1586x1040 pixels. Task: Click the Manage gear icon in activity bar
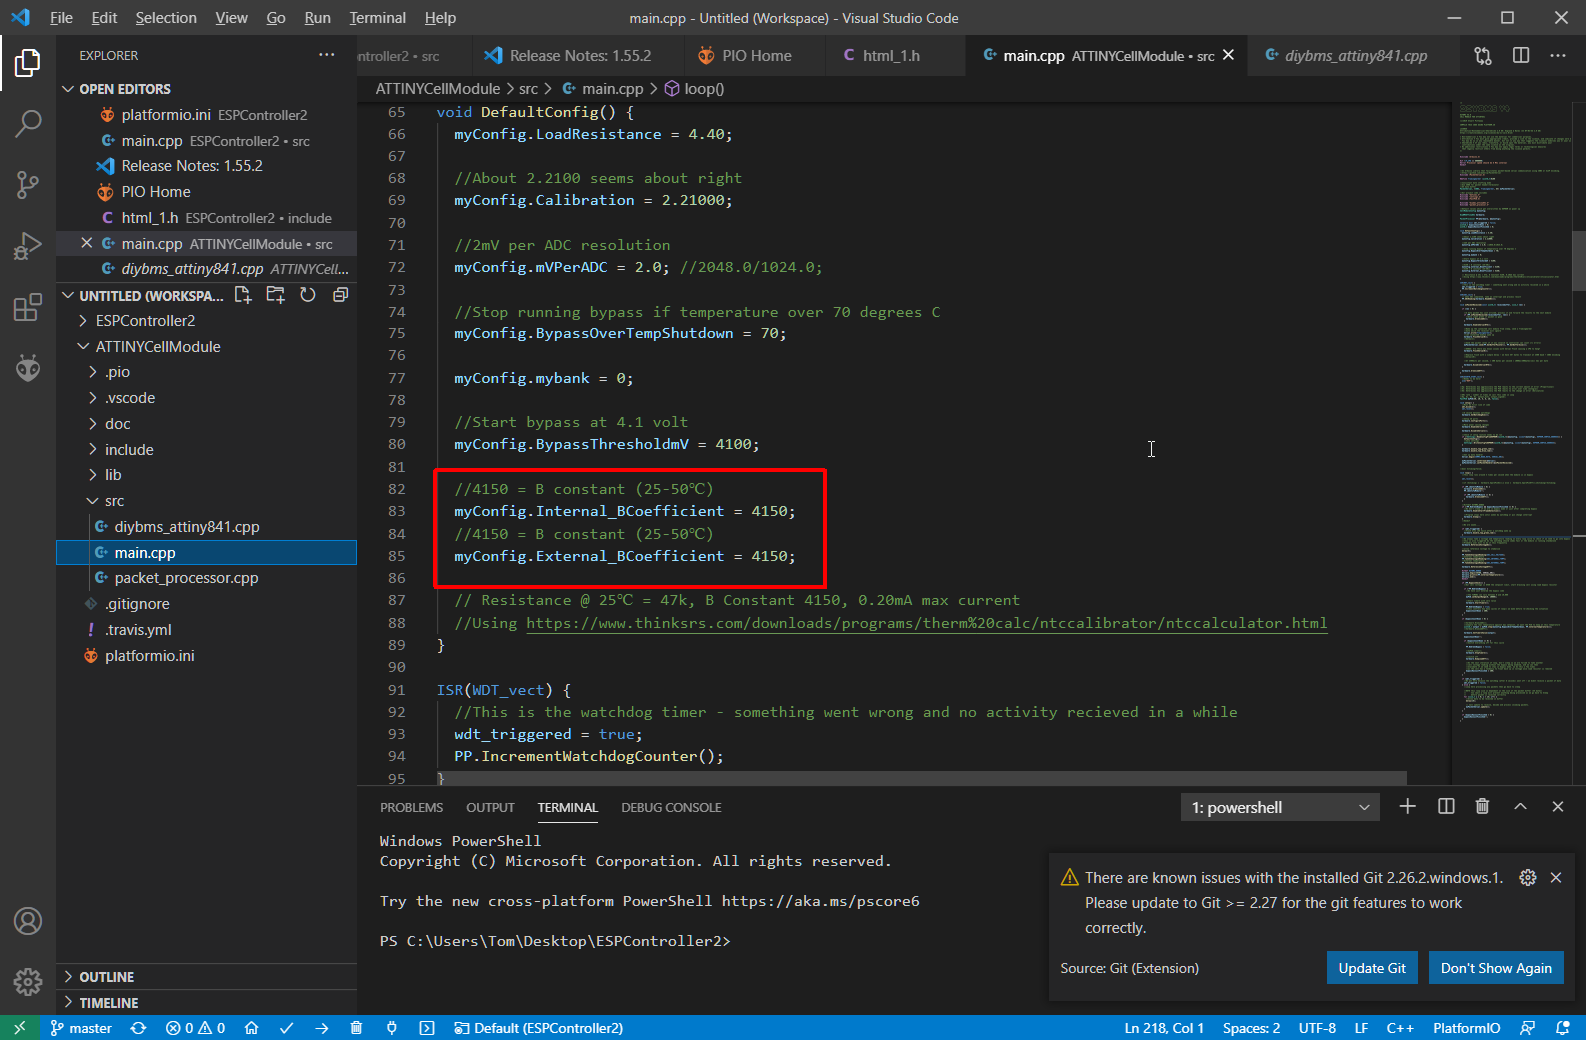pos(28,981)
